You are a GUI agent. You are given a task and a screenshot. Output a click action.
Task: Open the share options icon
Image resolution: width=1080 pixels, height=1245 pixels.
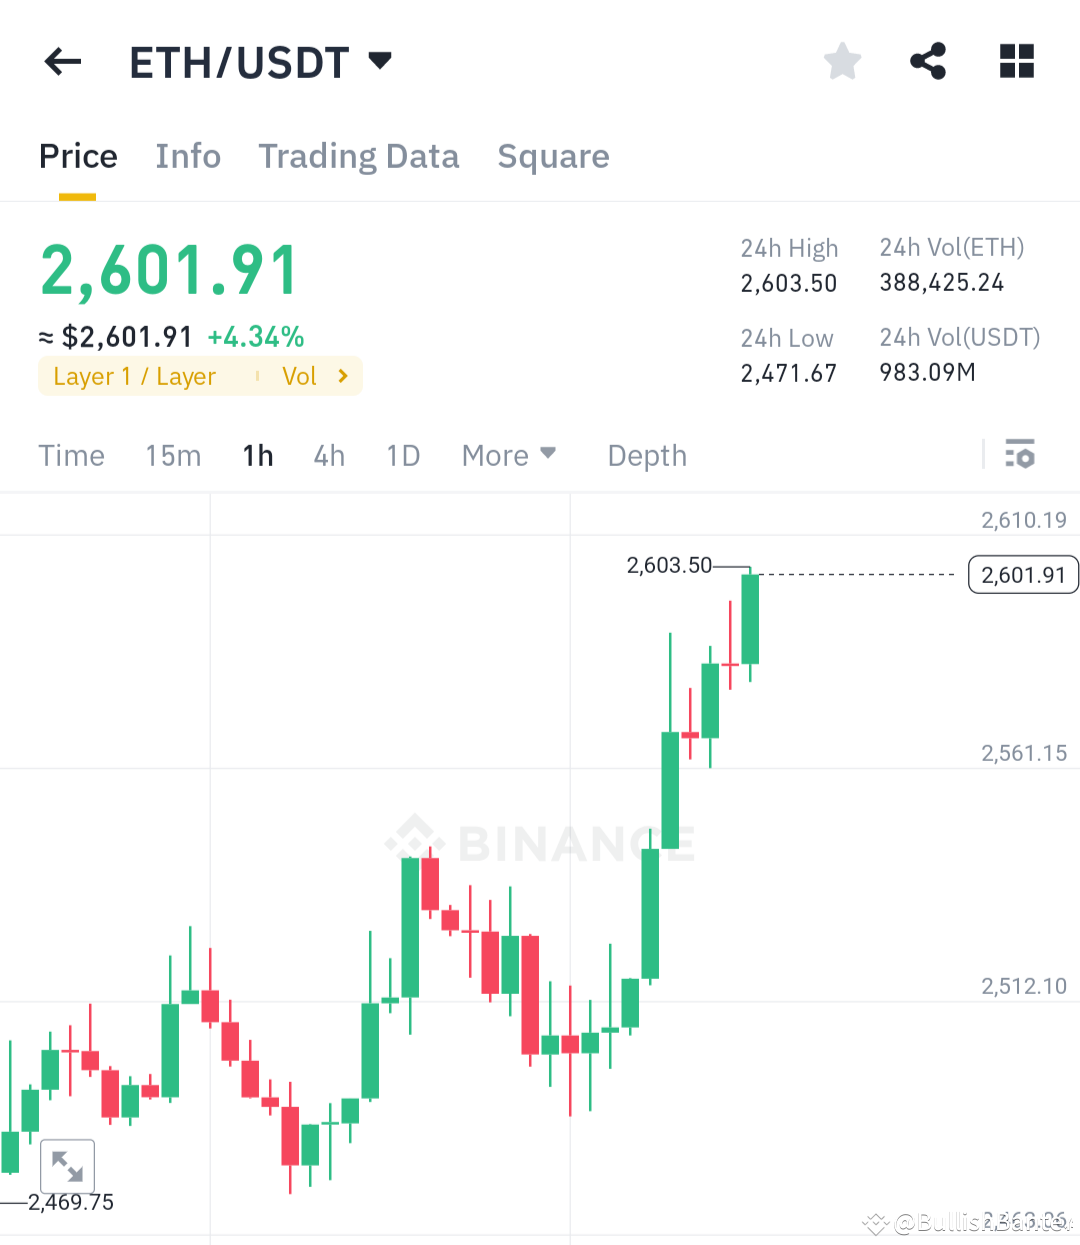point(928,61)
